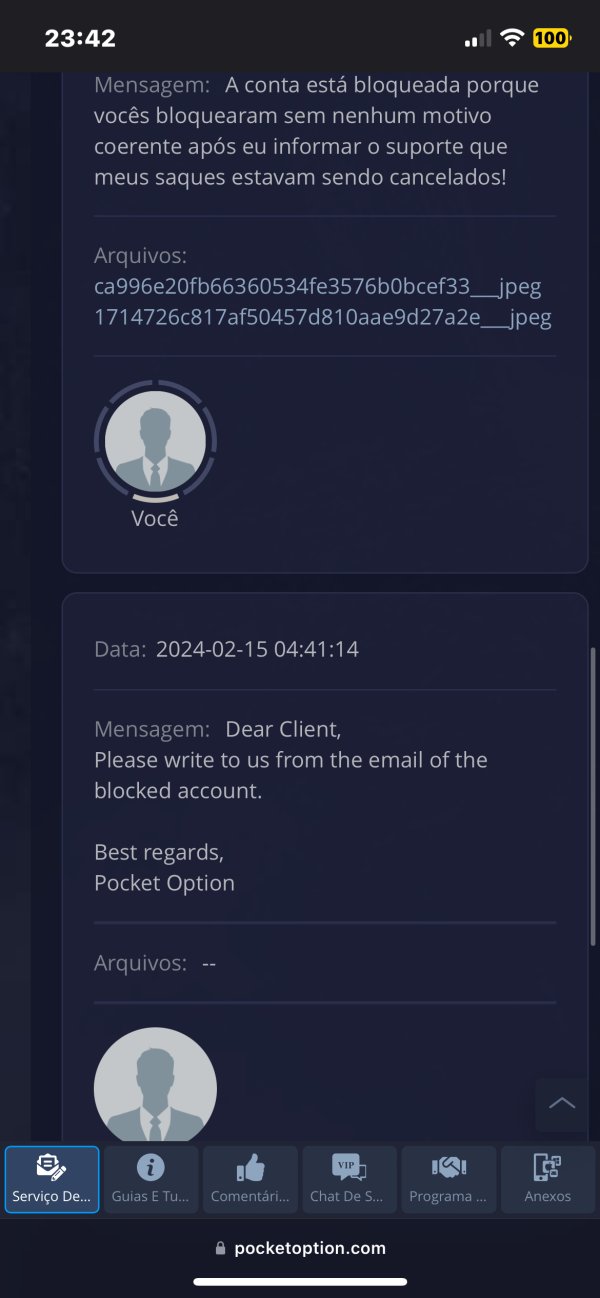Open attachment 1714726c817af50457d810aae9d27a2e jpeg
600x1298 pixels.
323,318
